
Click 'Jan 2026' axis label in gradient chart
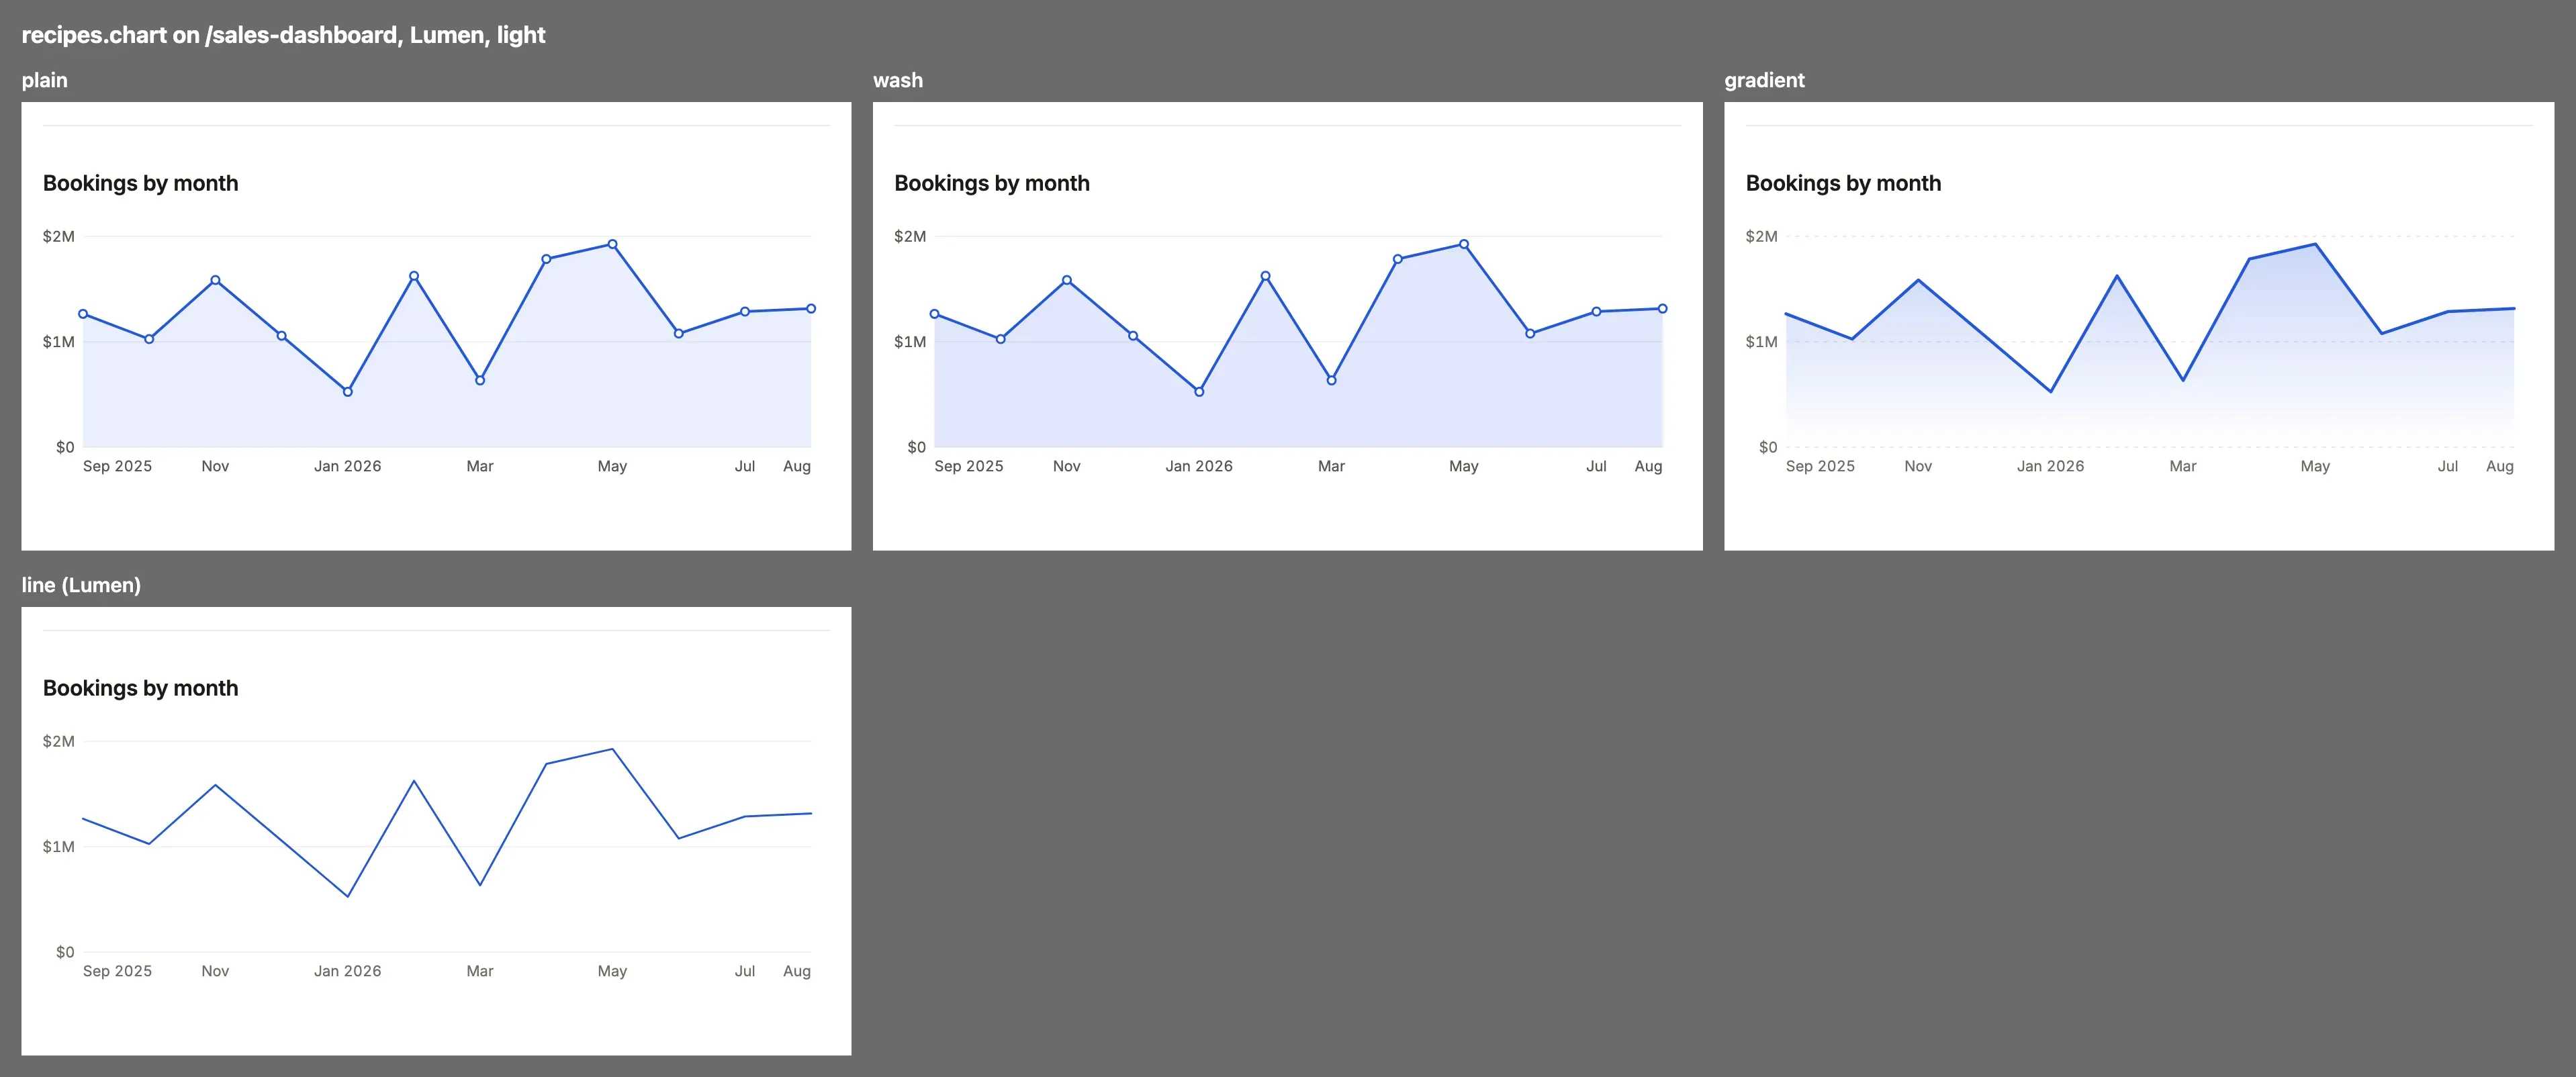pos(2050,466)
